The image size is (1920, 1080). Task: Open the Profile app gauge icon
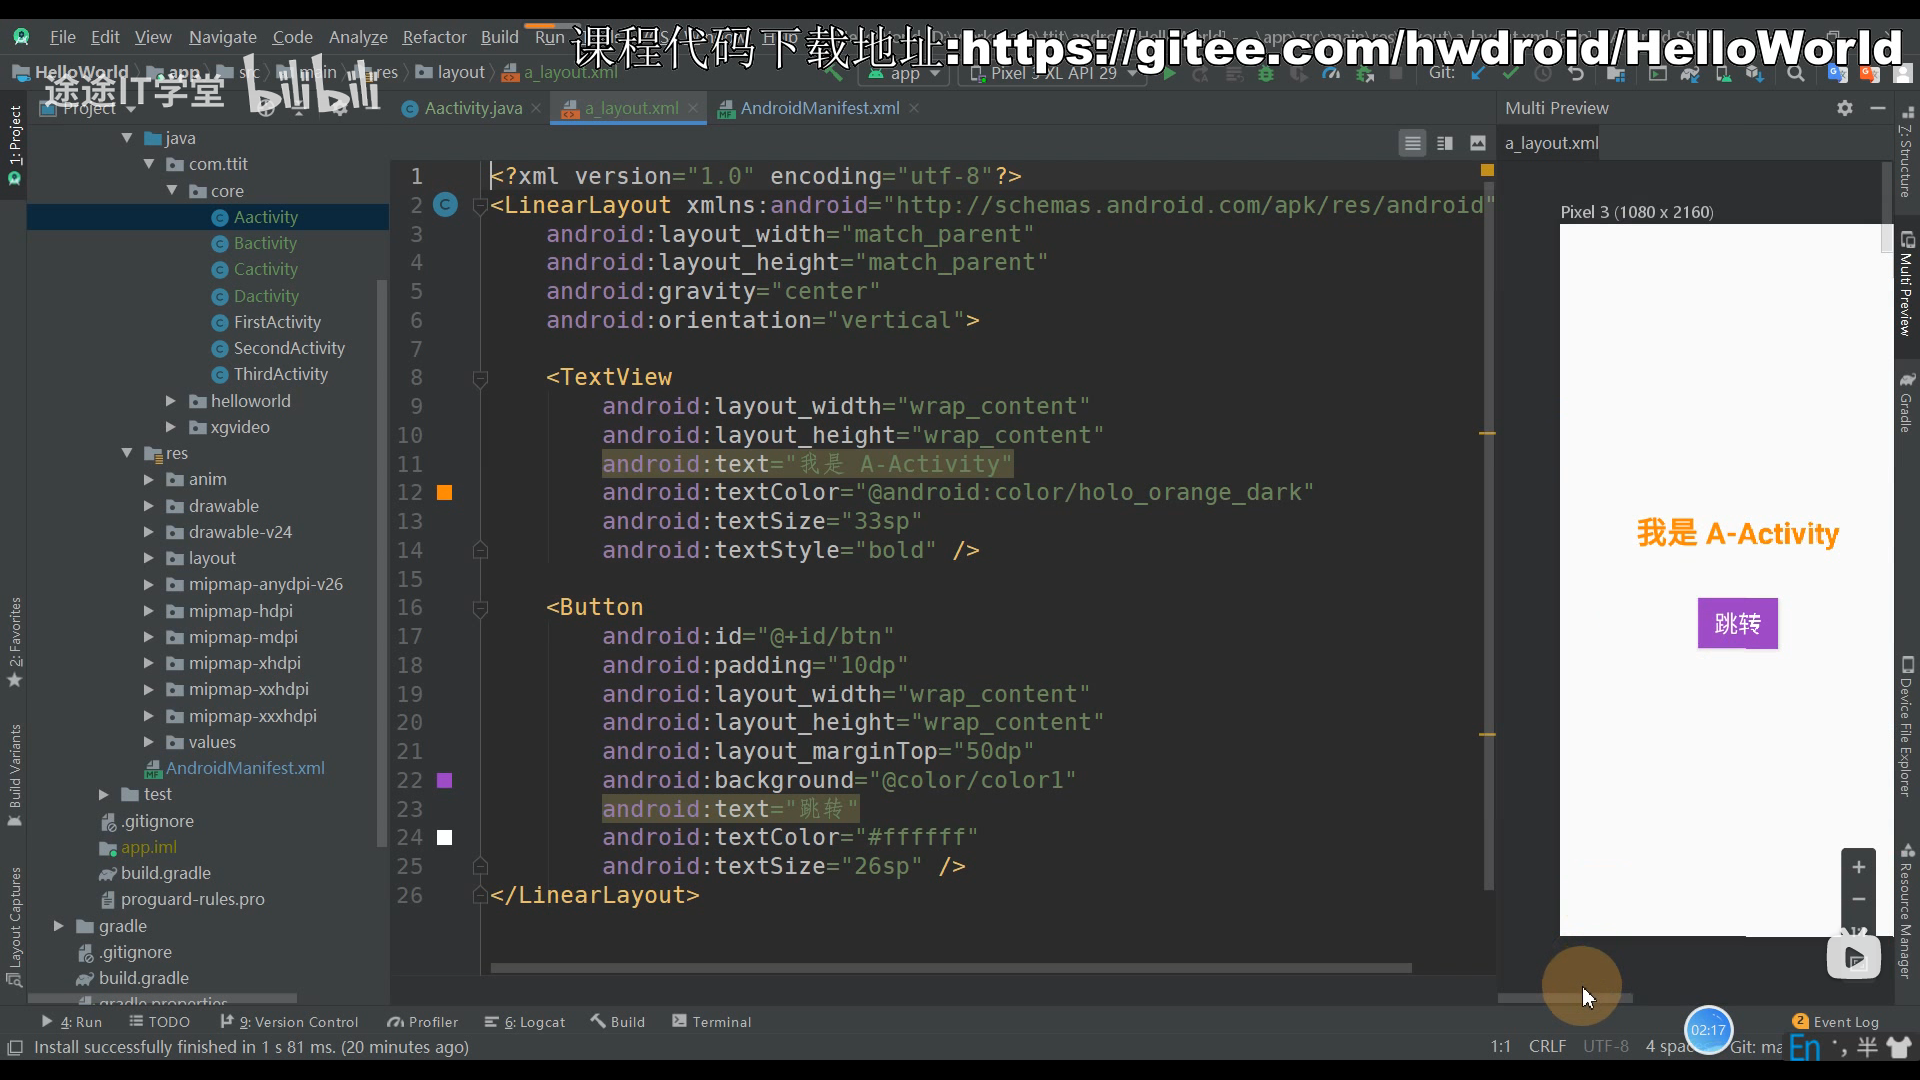1331,74
